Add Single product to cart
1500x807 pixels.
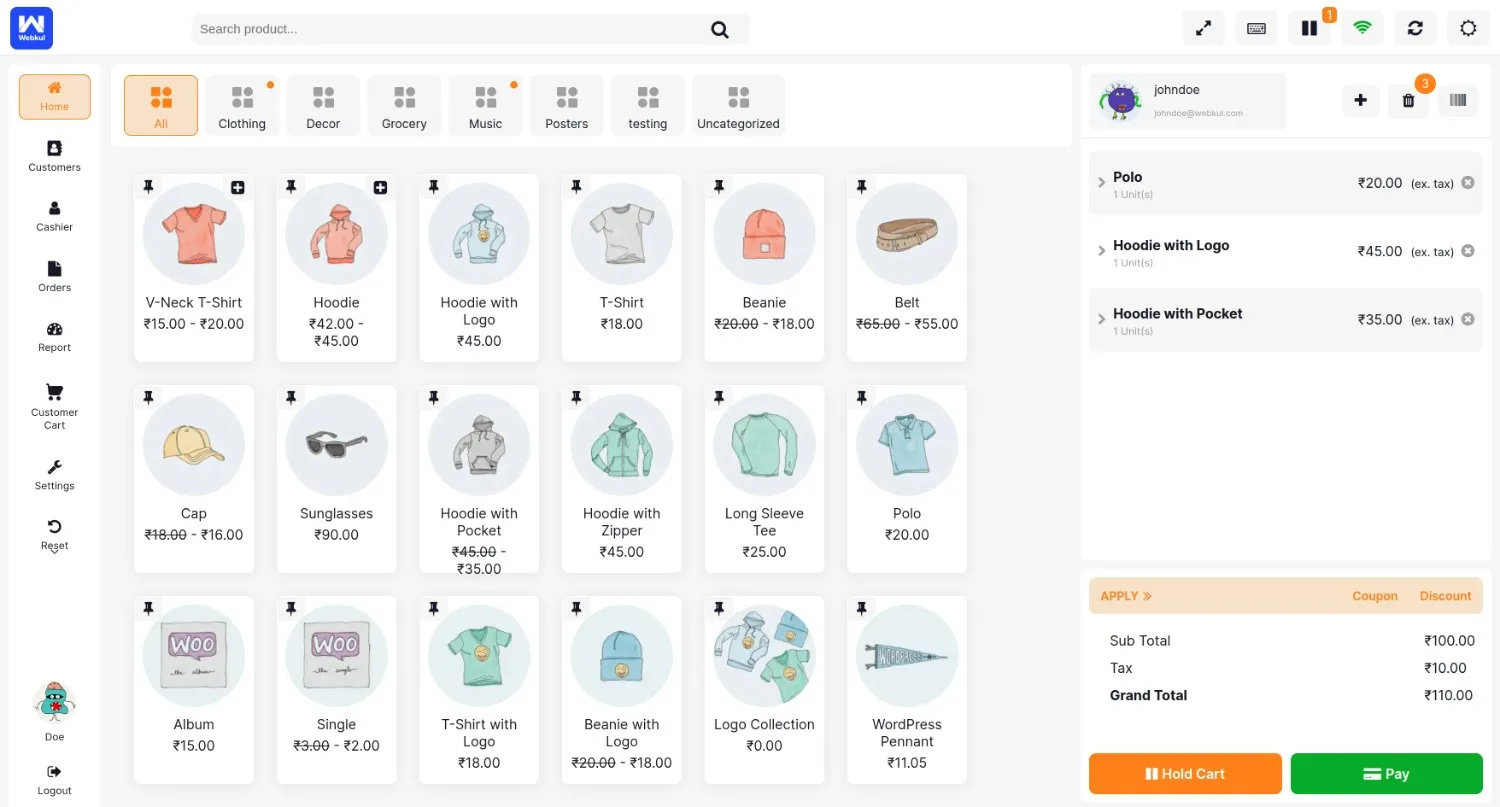[336, 689]
